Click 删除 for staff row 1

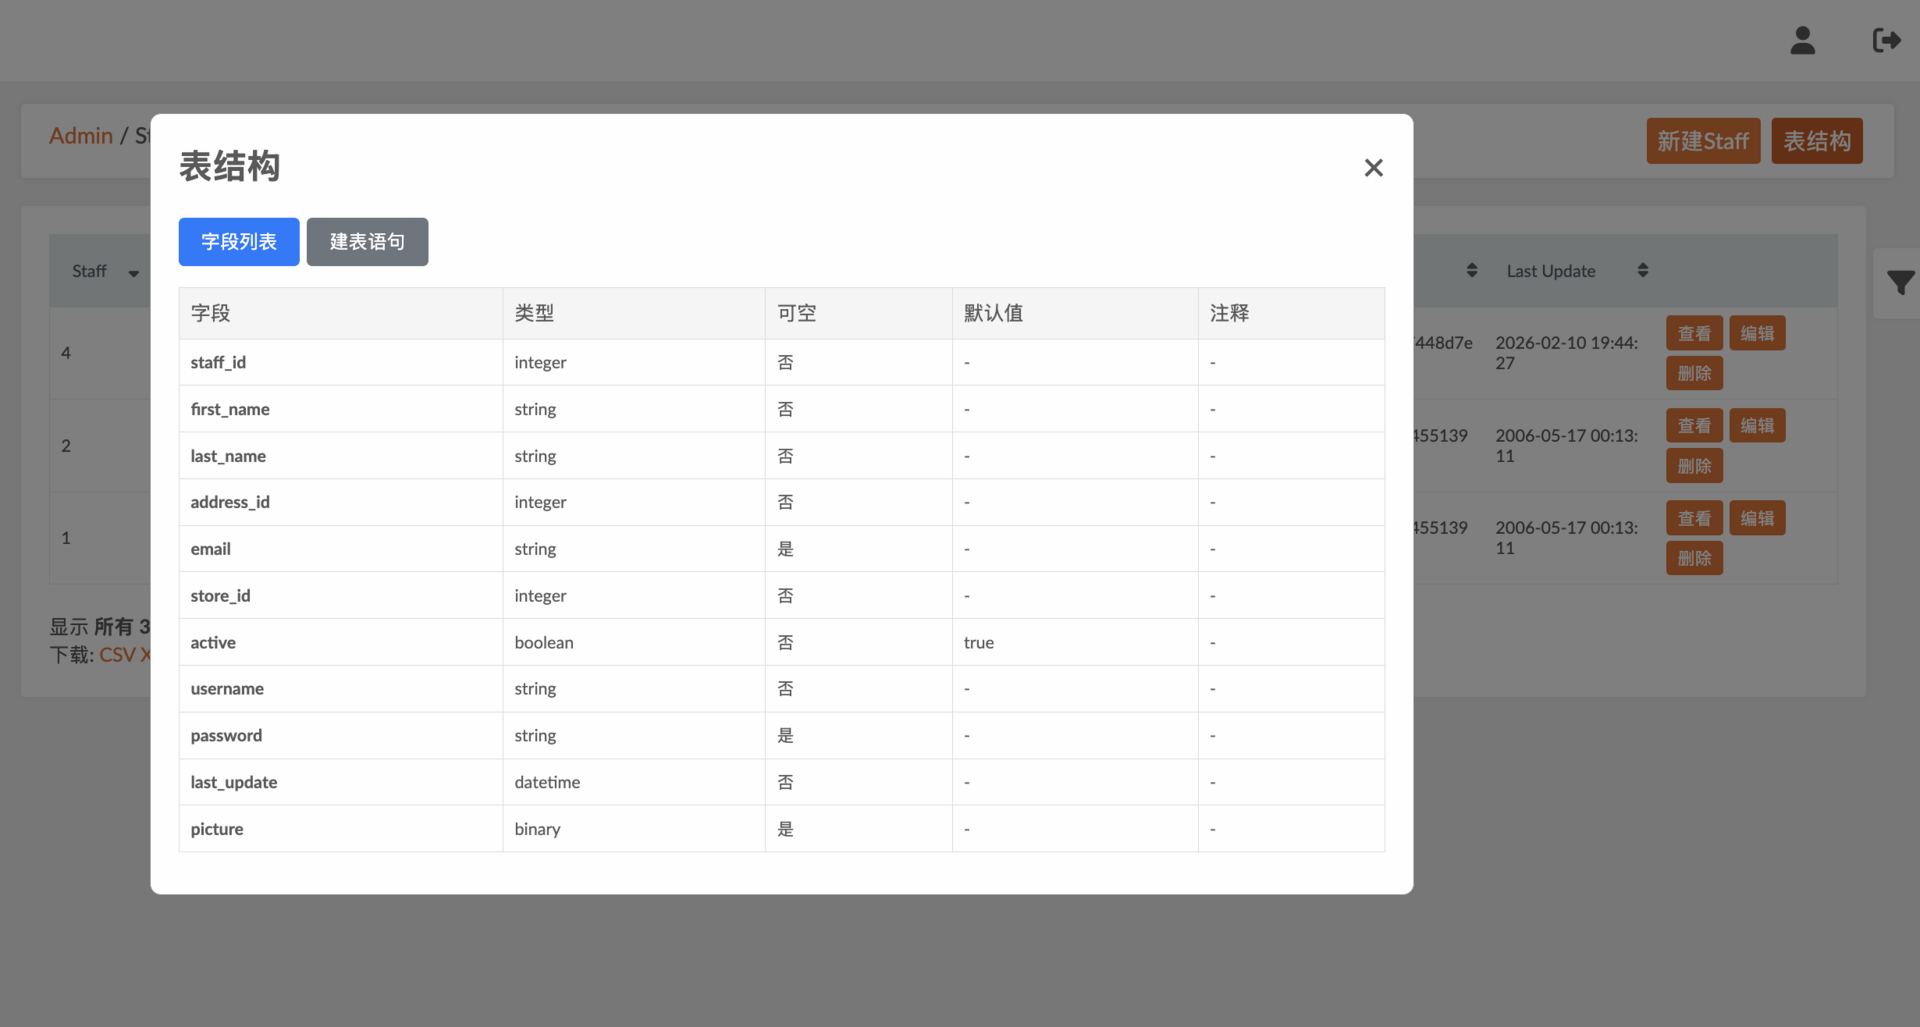(x=1694, y=559)
